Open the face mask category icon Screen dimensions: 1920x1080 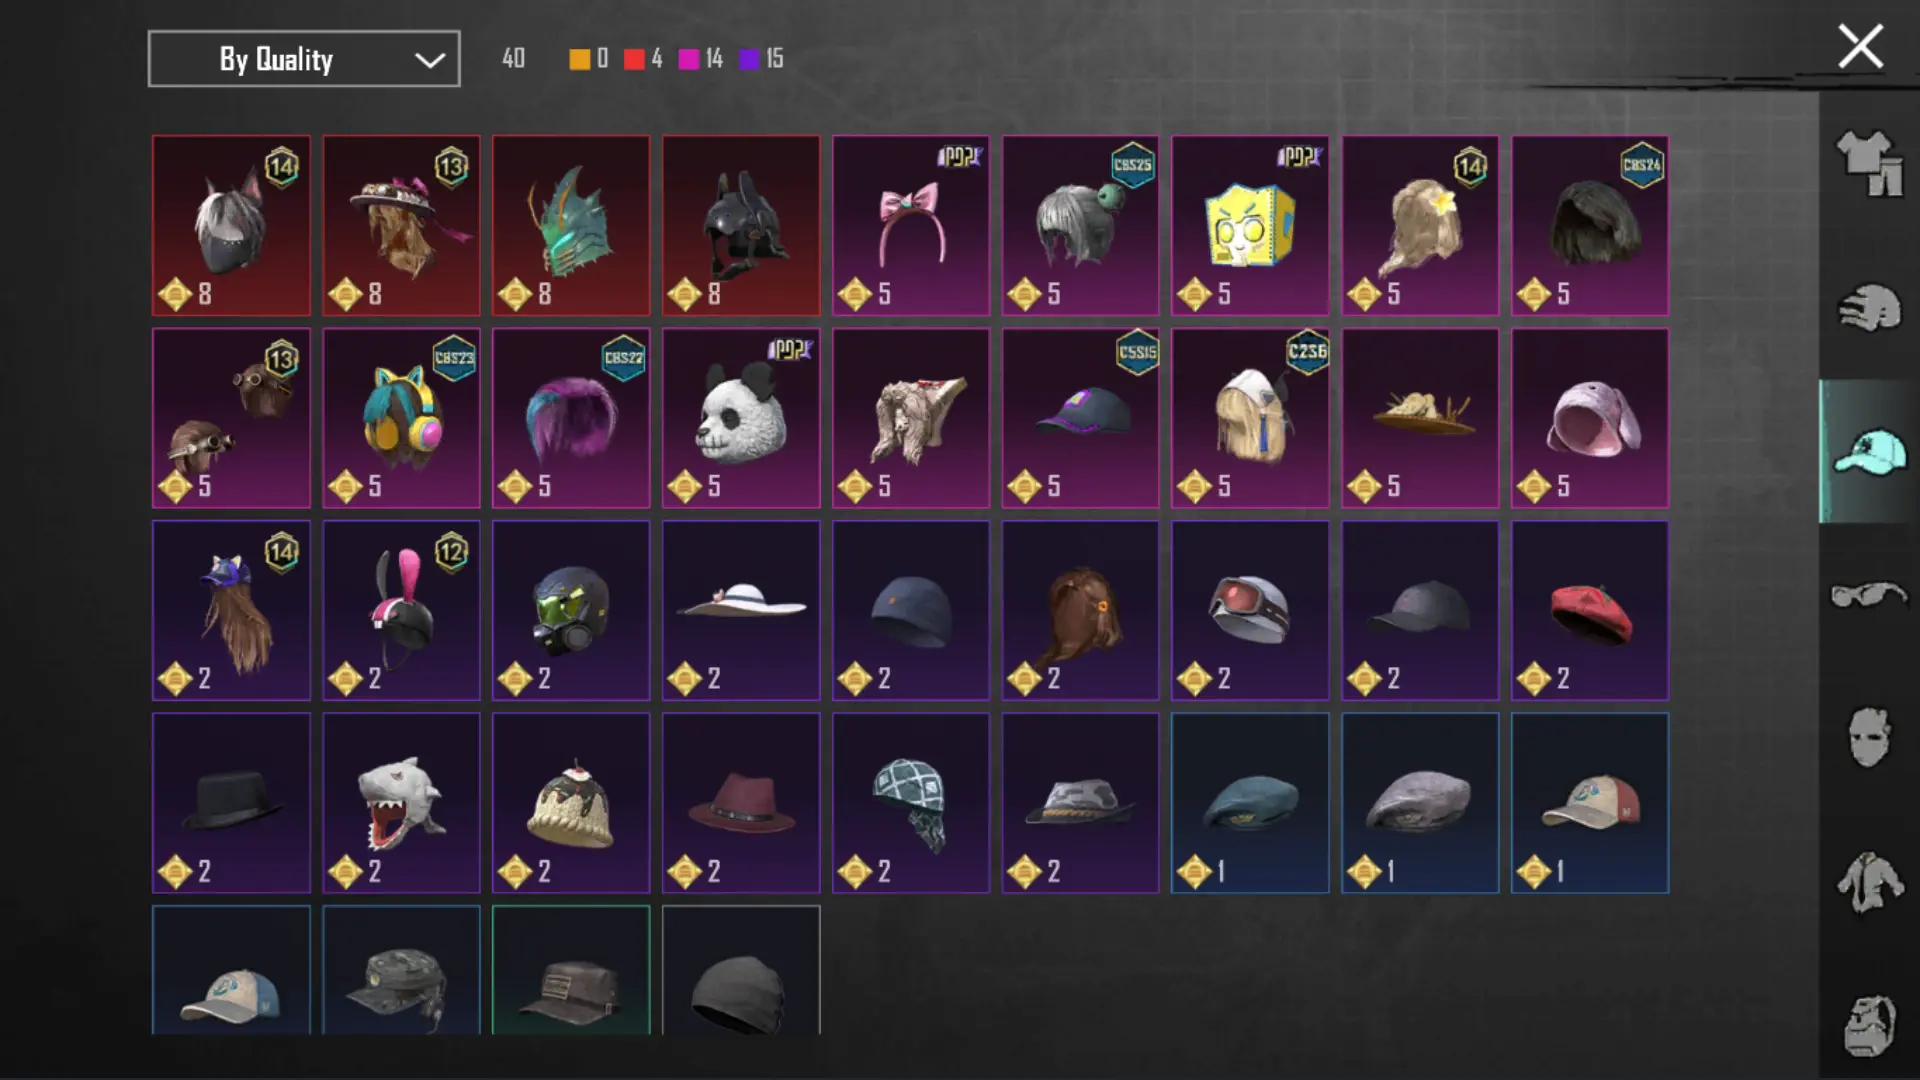(1869, 737)
